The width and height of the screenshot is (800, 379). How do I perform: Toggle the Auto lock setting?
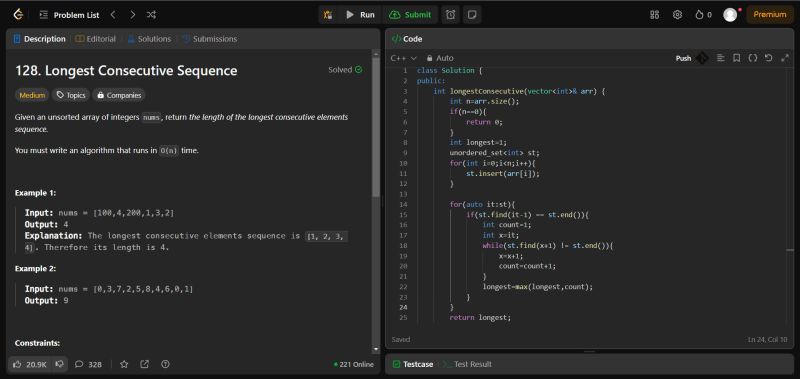pyautogui.click(x=440, y=58)
